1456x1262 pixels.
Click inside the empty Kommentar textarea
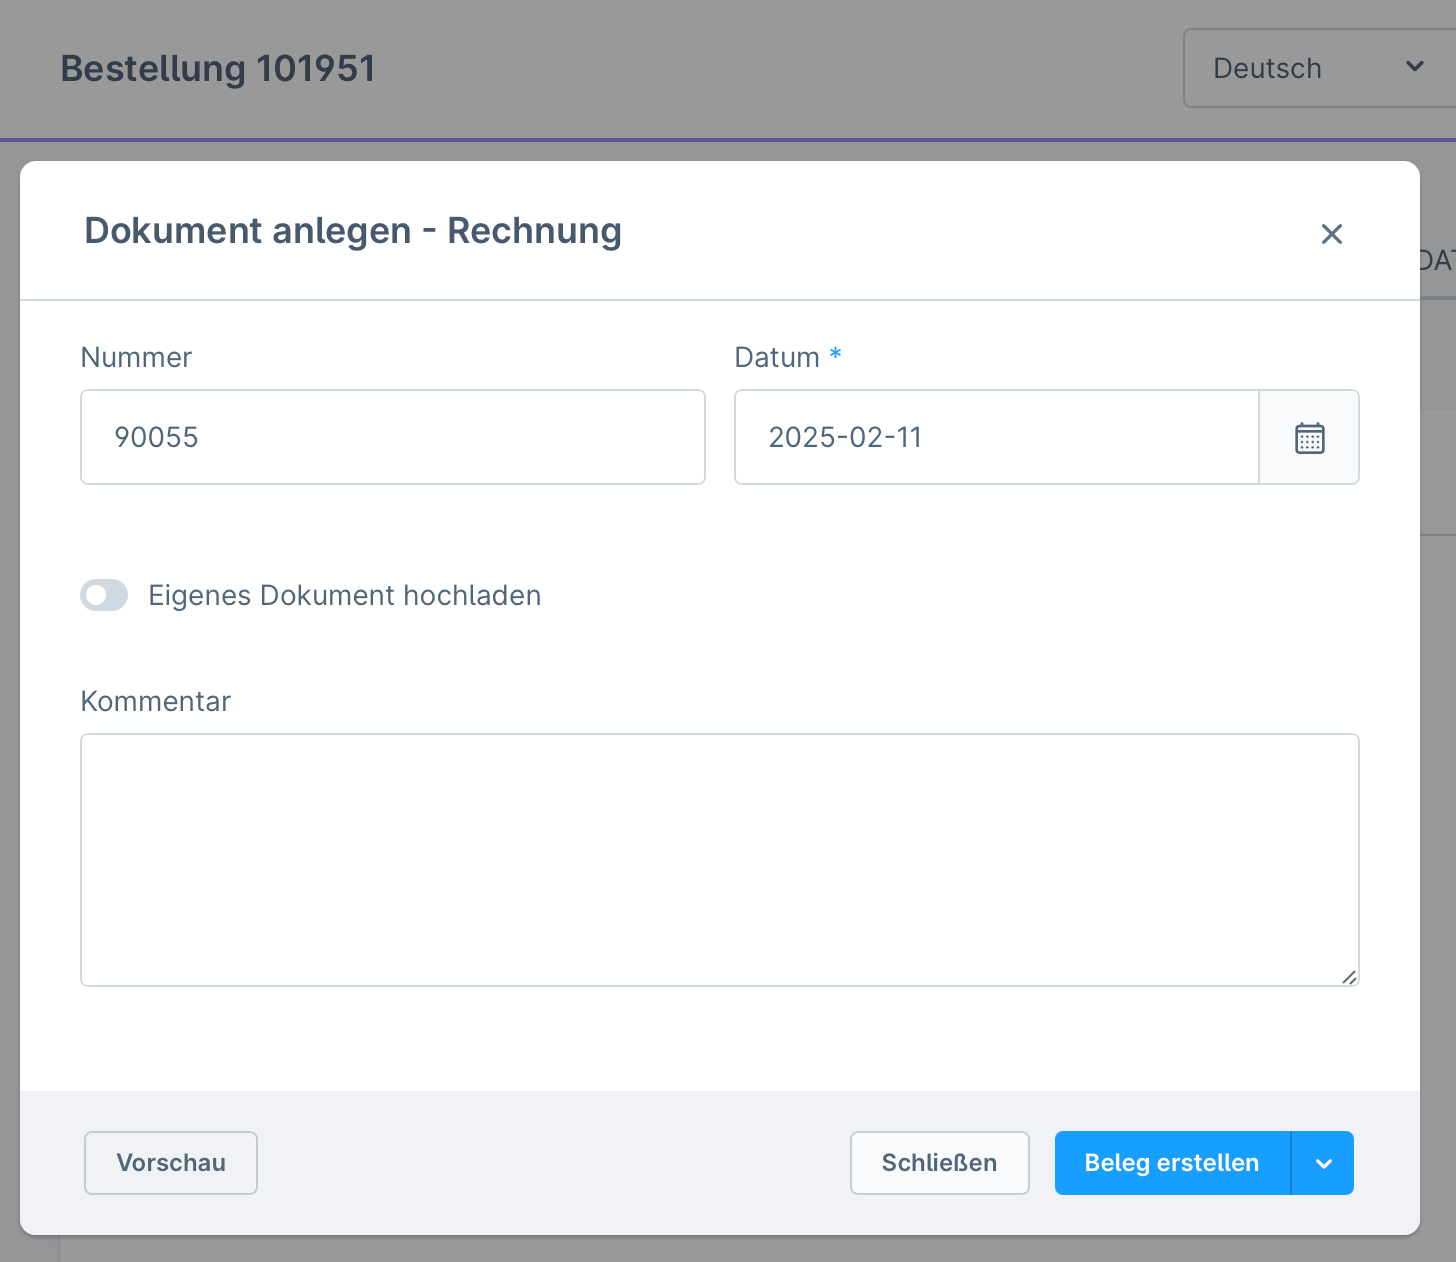click(719, 858)
